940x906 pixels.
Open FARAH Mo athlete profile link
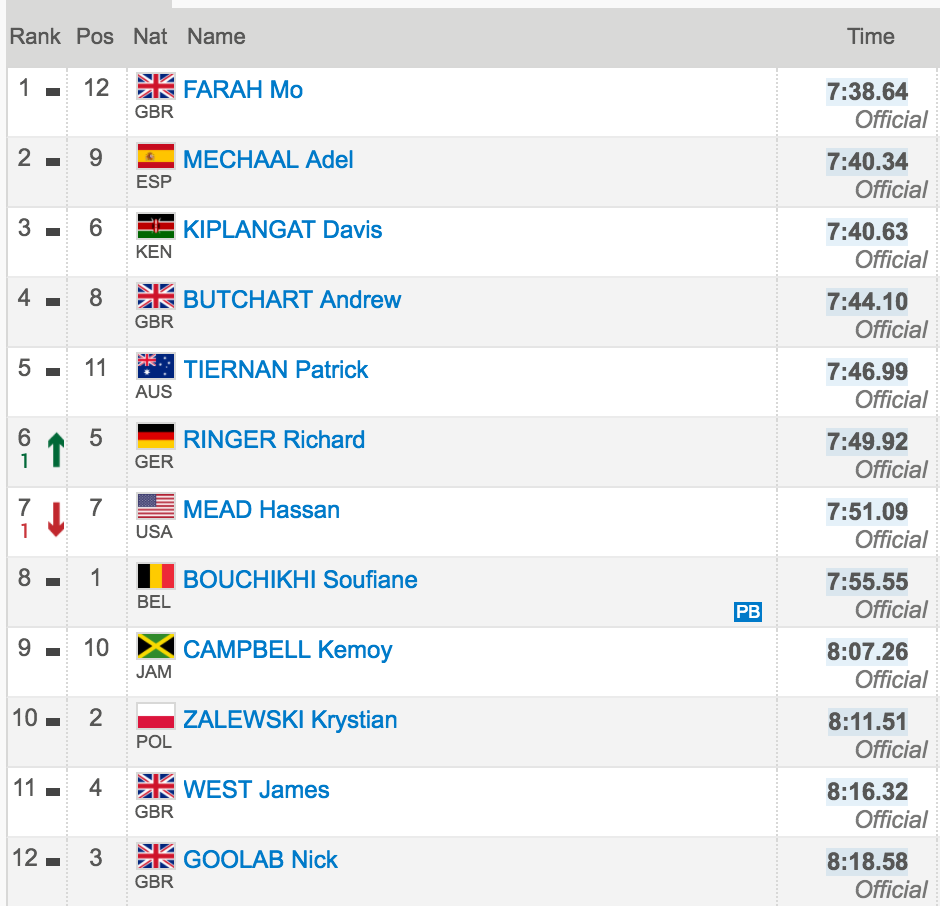(243, 90)
